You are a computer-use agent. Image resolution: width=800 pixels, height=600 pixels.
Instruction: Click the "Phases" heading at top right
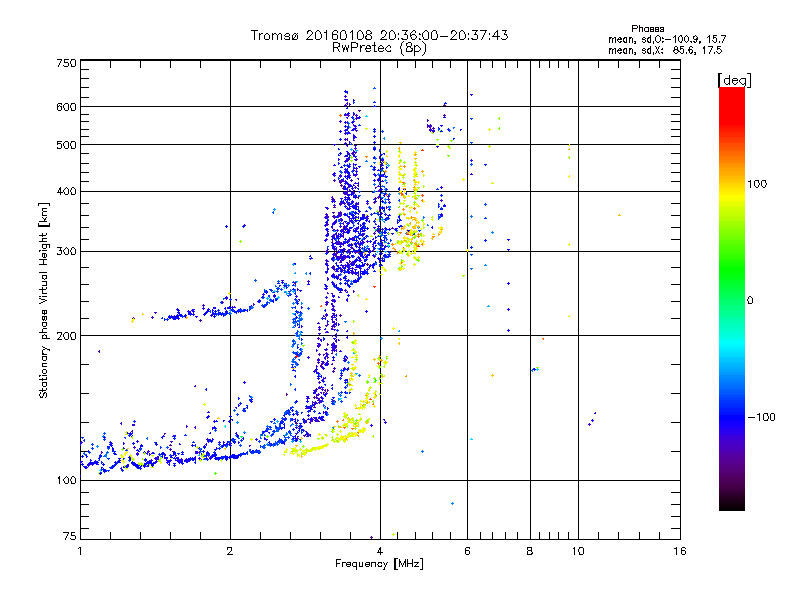pos(647,29)
